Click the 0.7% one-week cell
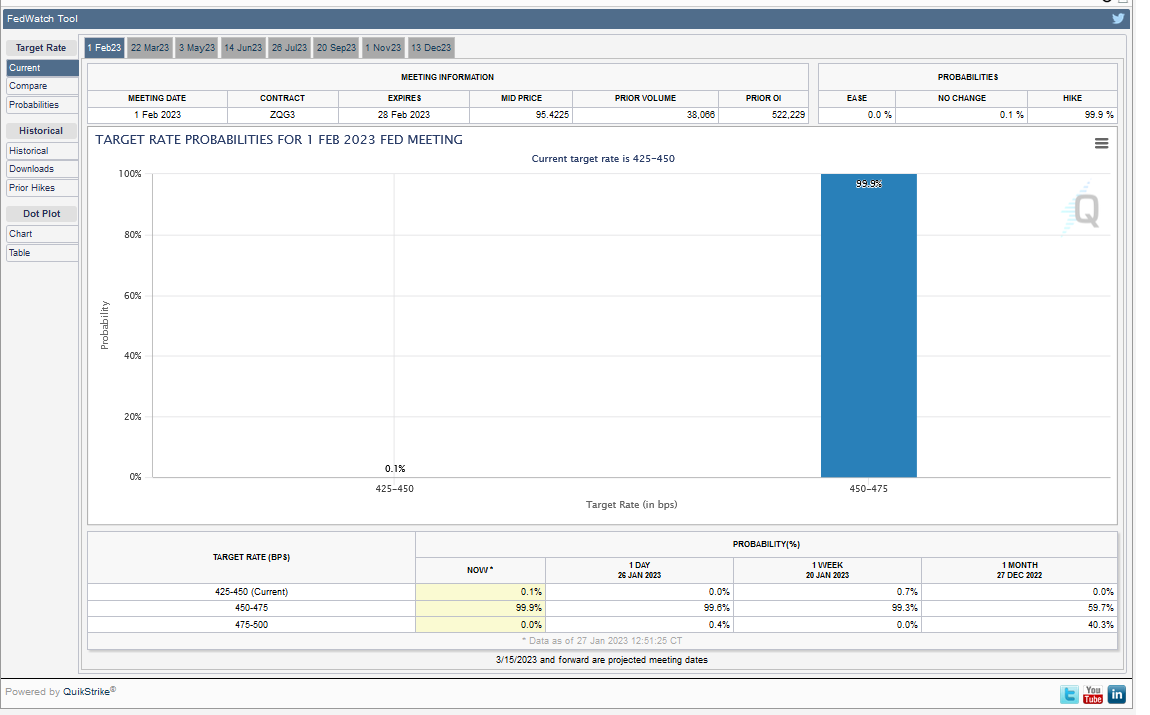 [x=827, y=592]
